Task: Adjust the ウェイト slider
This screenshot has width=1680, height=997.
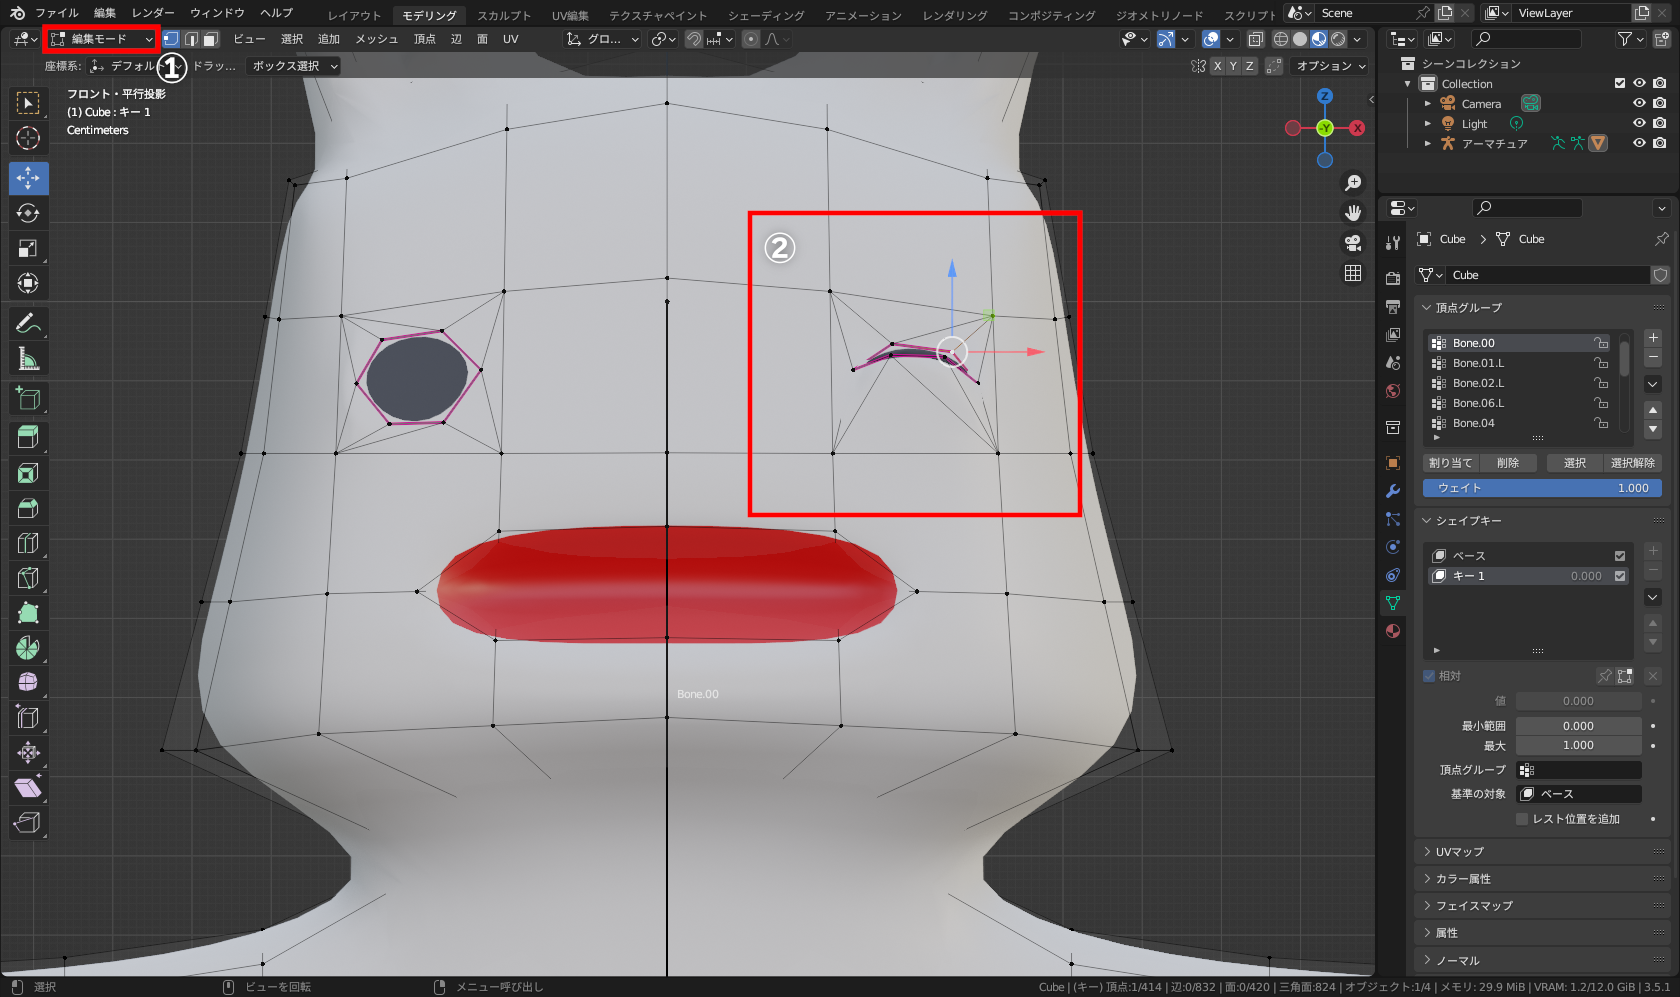Action: point(1542,488)
